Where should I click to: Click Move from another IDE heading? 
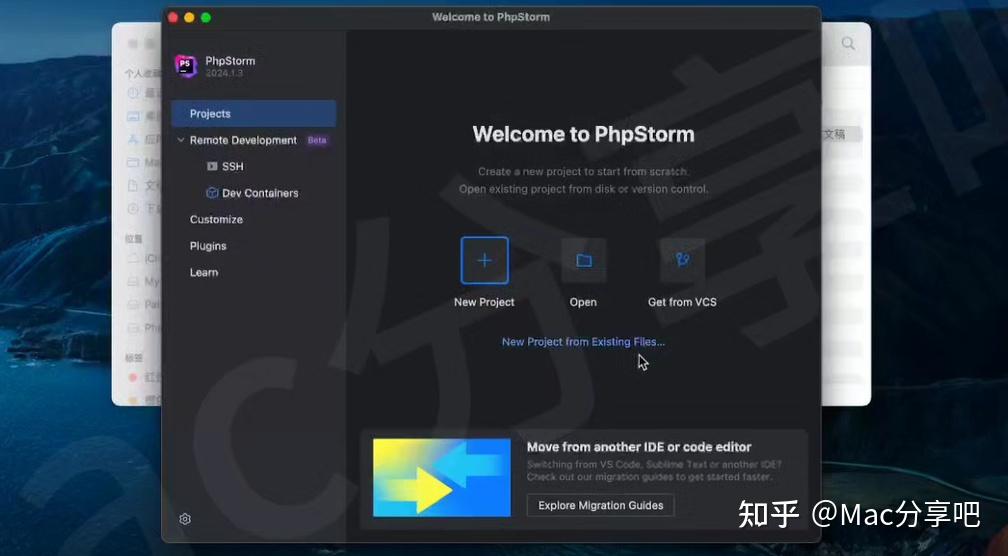pyautogui.click(x=639, y=447)
